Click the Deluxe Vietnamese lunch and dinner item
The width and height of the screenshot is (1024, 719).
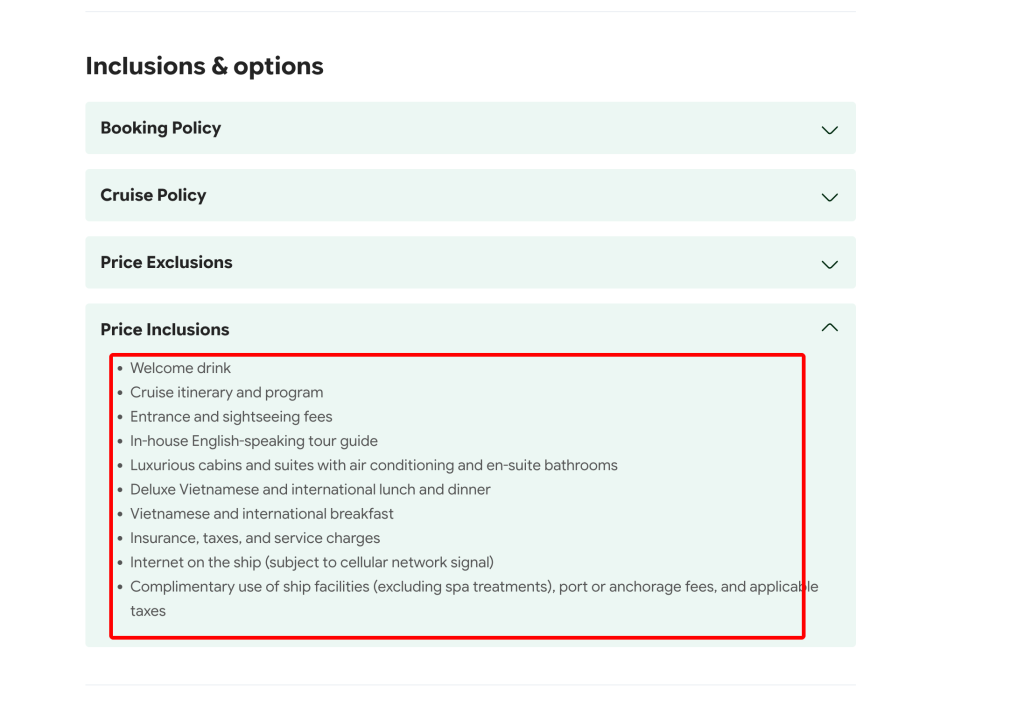[310, 489]
